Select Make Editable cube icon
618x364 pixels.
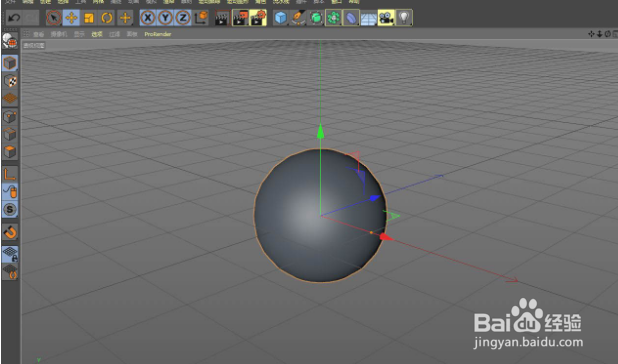(x=10, y=63)
